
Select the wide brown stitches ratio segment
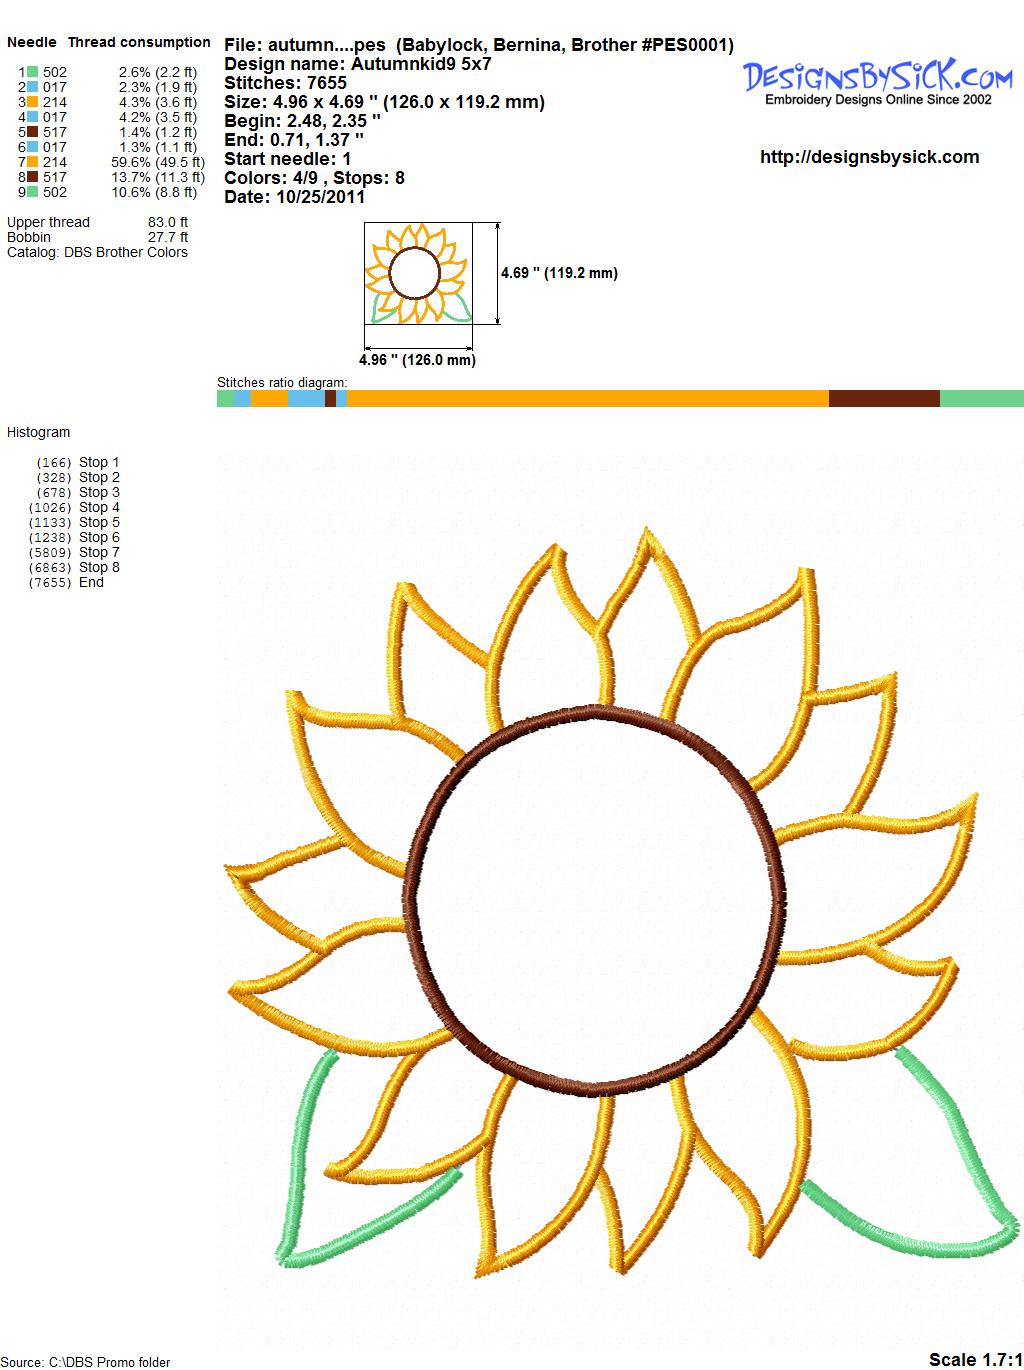(x=884, y=399)
